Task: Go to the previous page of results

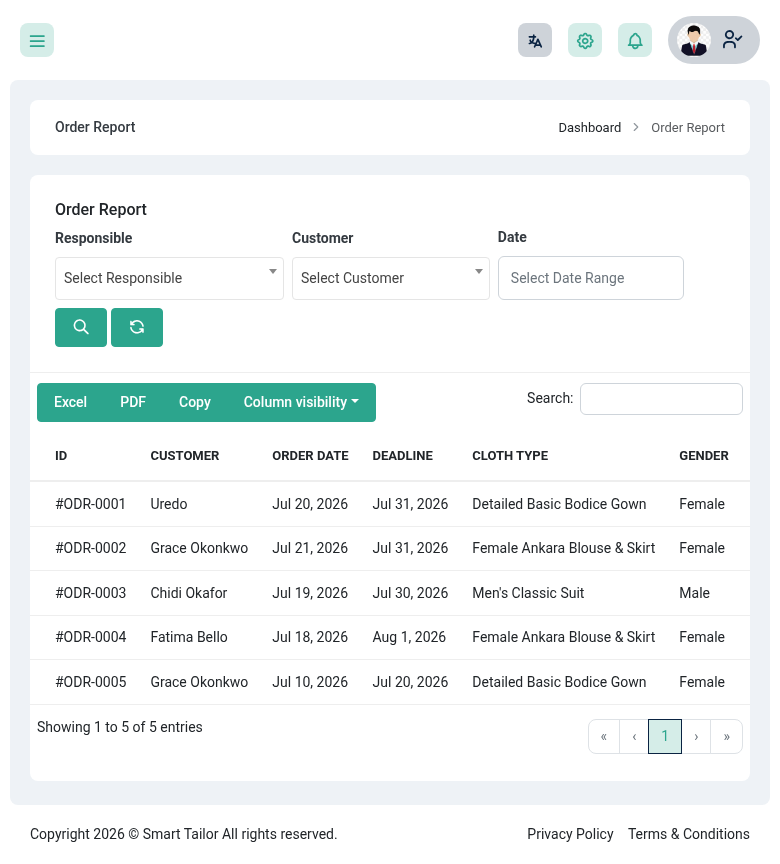Action: coord(634,737)
